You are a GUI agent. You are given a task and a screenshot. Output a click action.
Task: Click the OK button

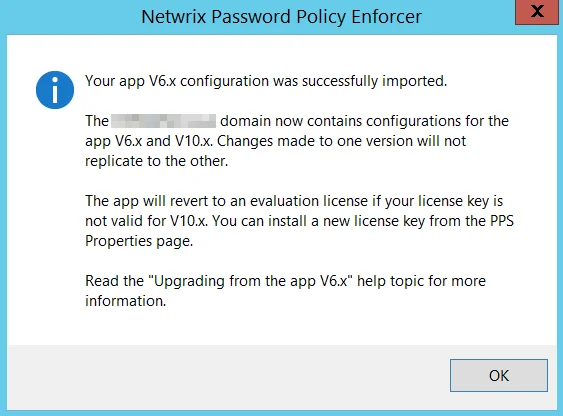point(499,375)
